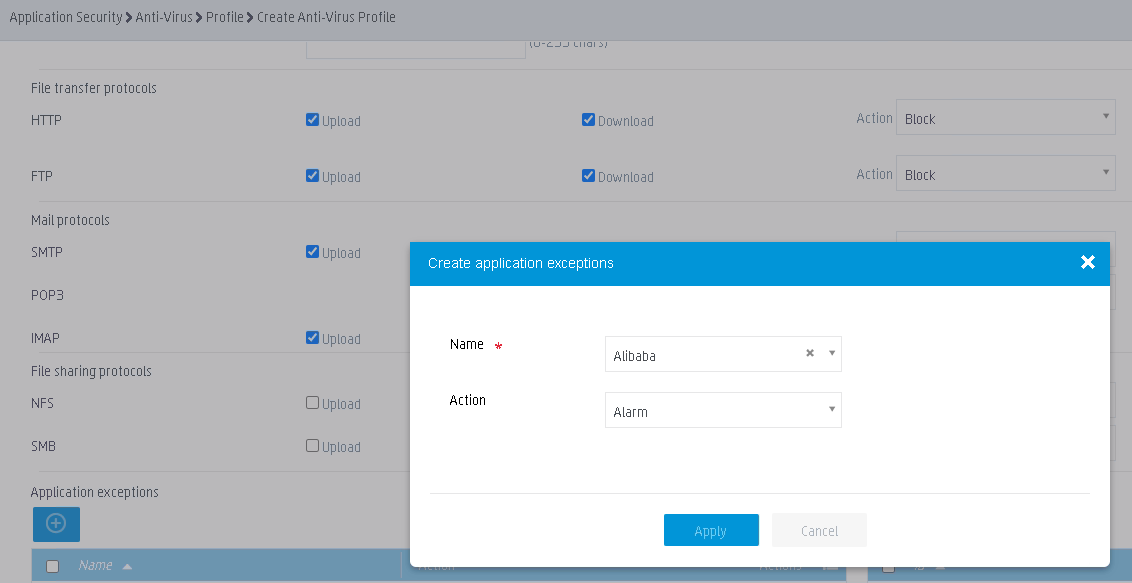1132x583 pixels.
Task: Cancel the application exception dialog
Action: click(x=819, y=530)
